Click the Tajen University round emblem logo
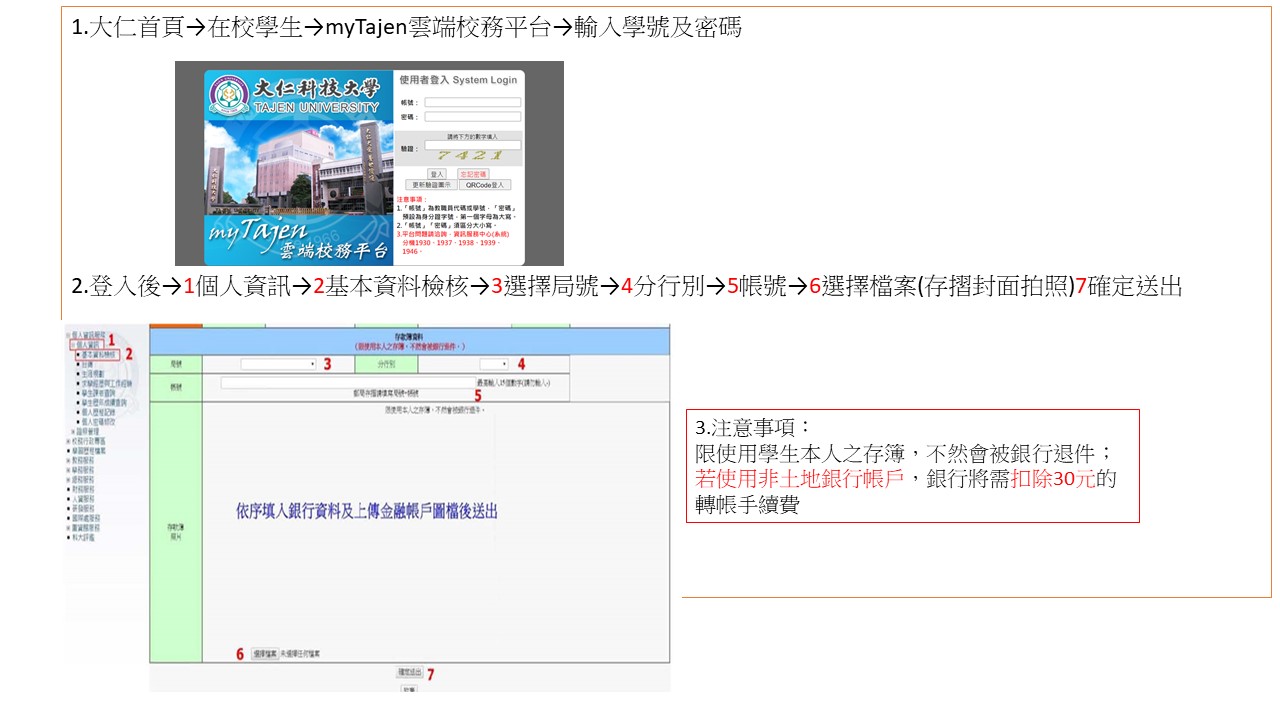 pos(229,95)
